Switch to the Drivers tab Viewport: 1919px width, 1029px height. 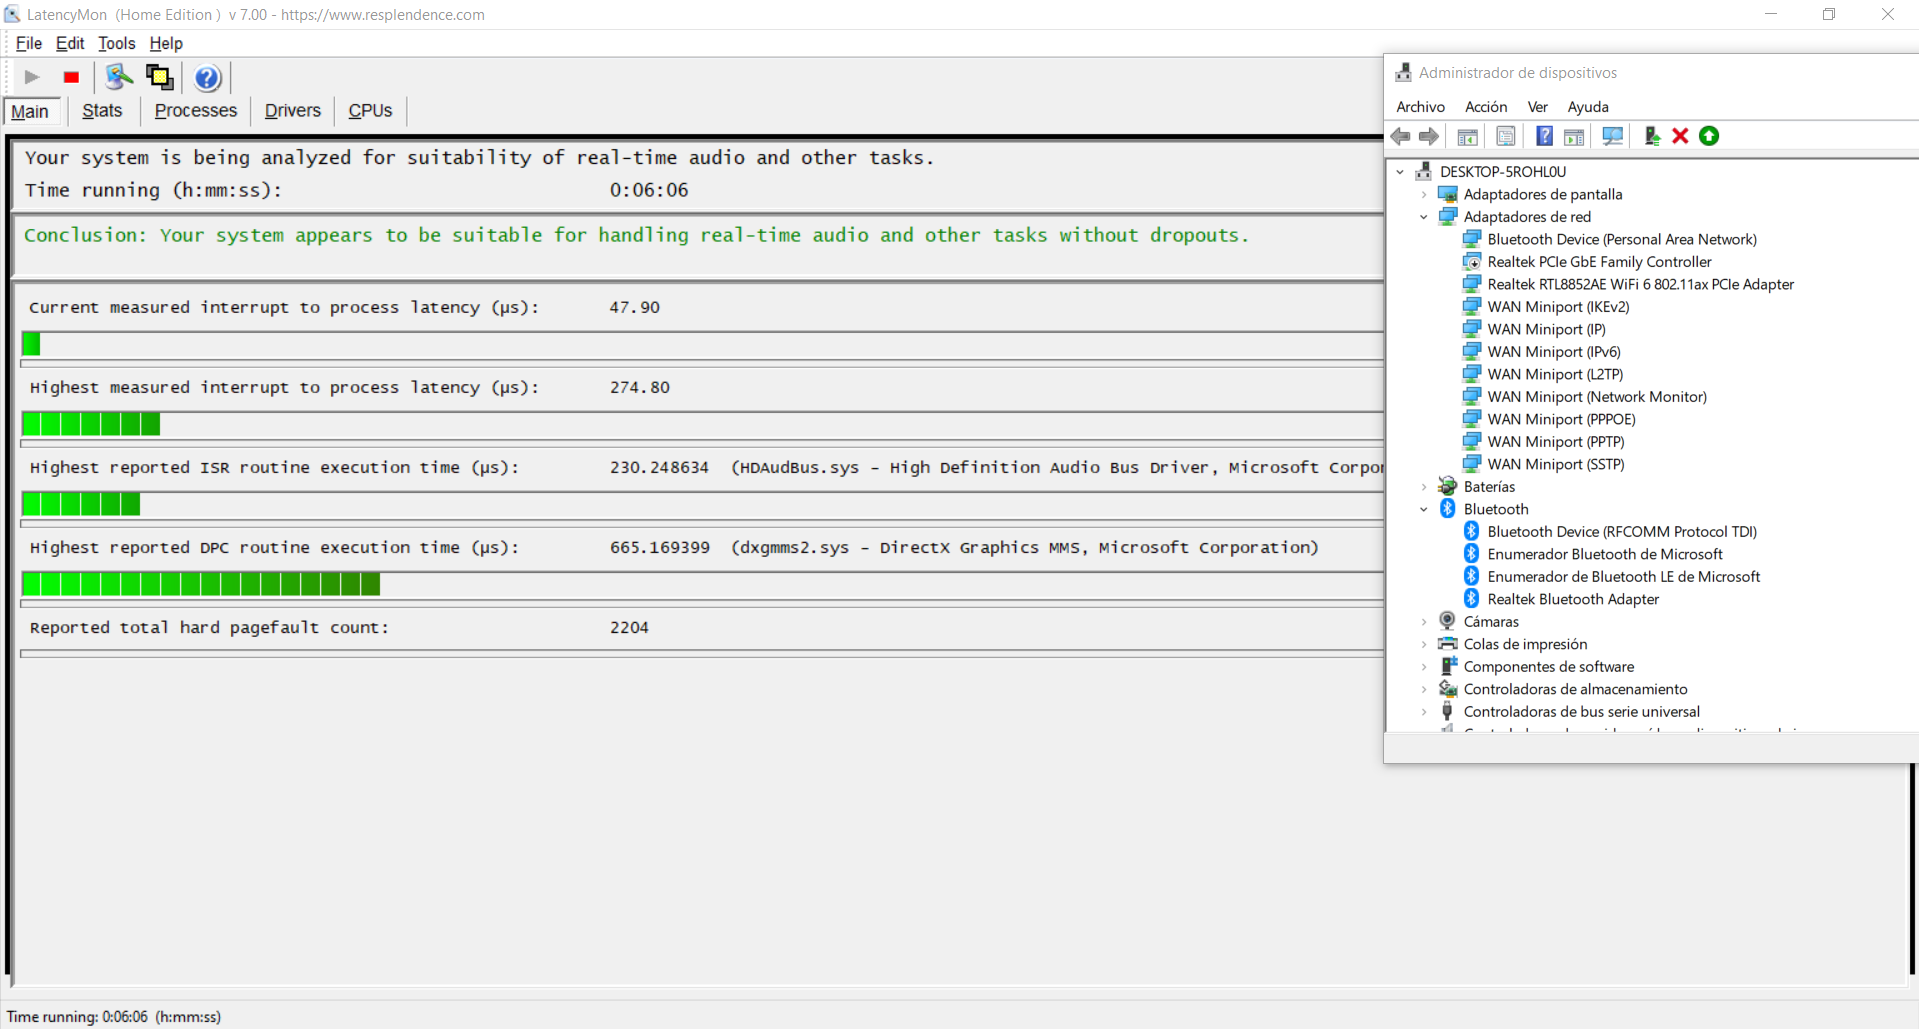(x=293, y=111)
